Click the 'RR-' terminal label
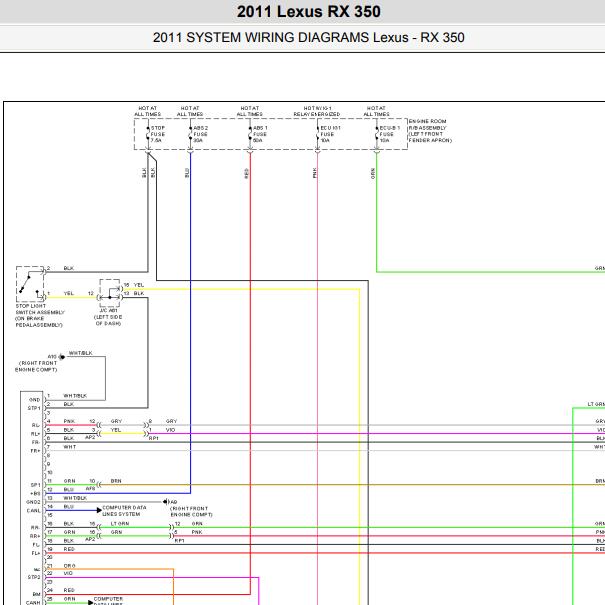Image resolution: width=605 pixels, height=605 pixels. [35, 527]
